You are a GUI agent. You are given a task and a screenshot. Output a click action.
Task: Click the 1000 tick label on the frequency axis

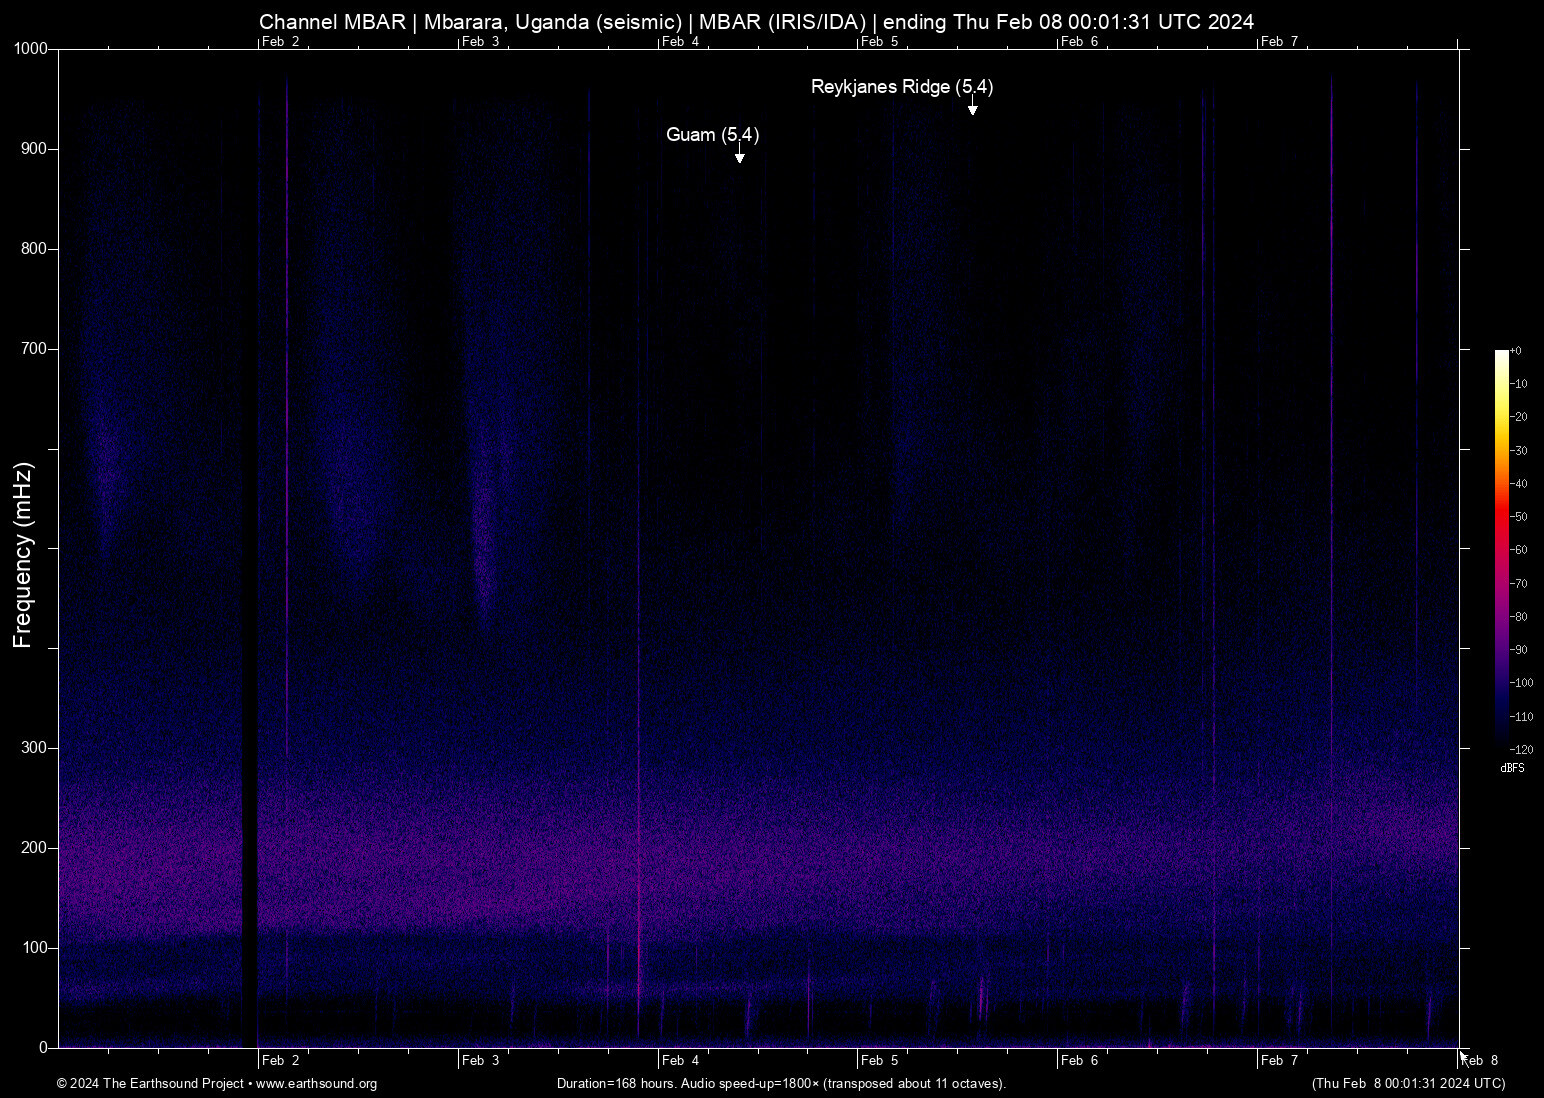[x=31, y=49]
